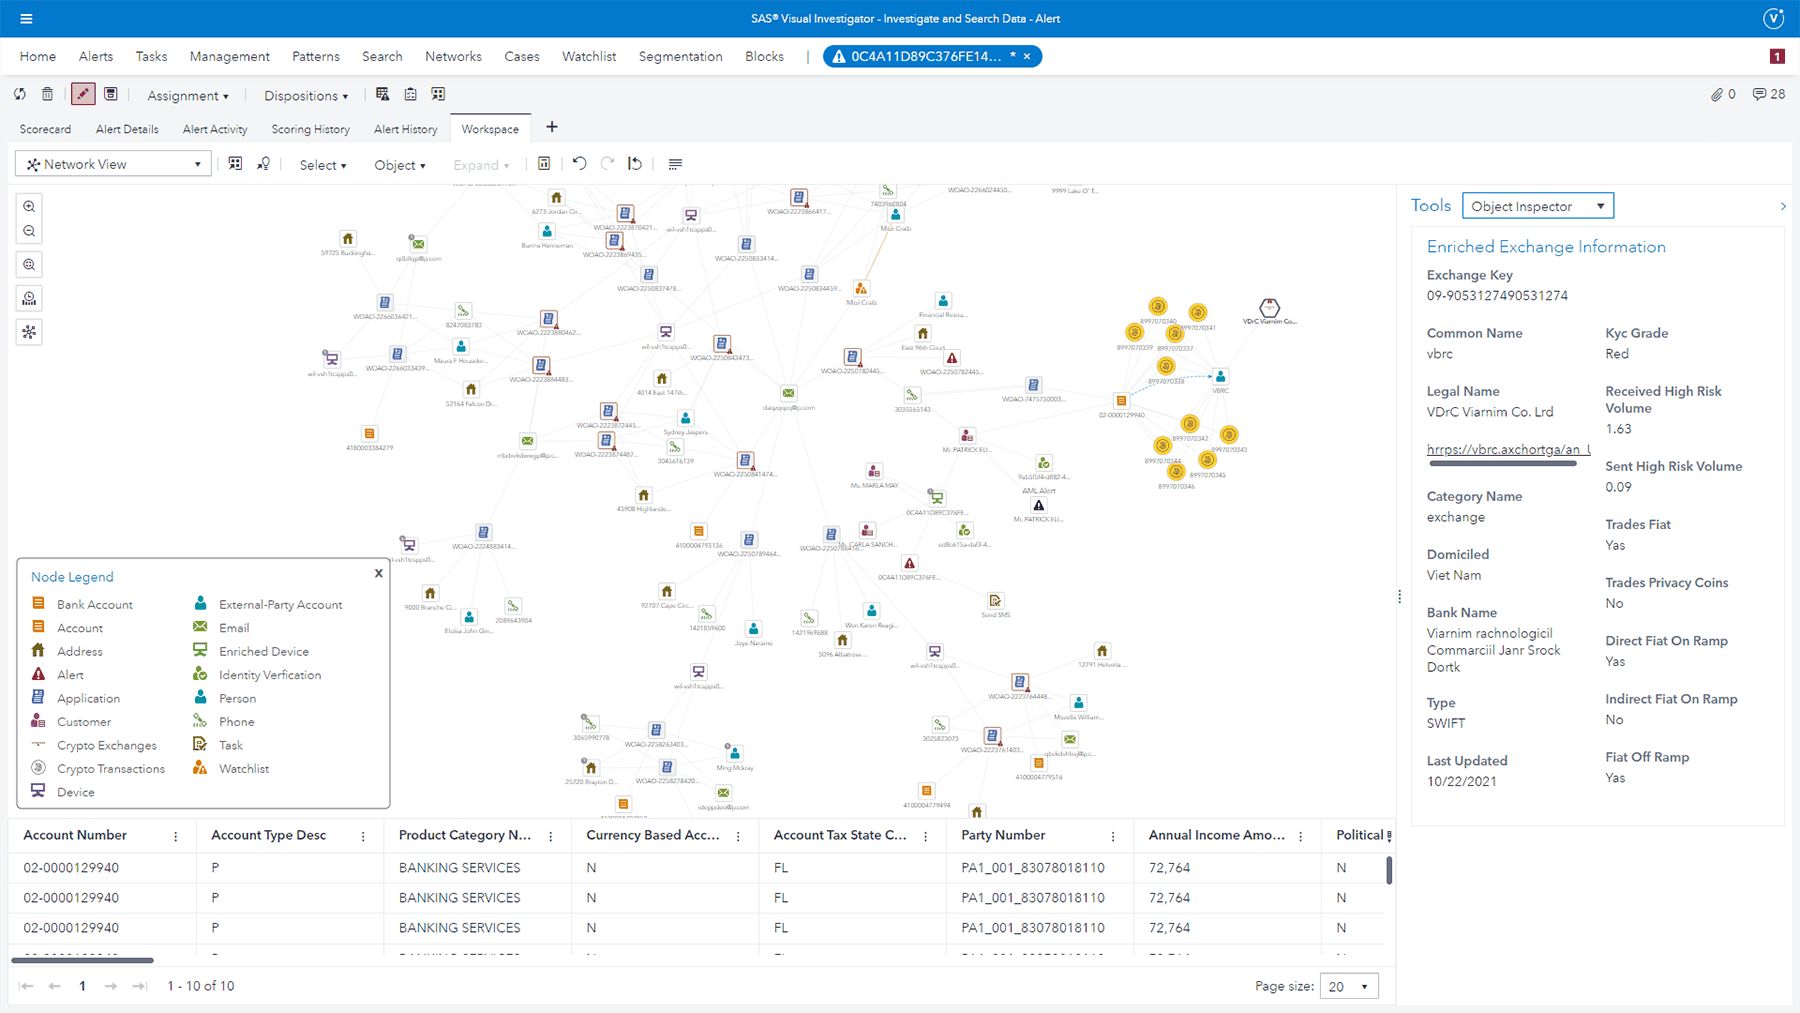
Task: Open the Object Inspector tools dropdown
Action: click(x=1538, y=206)
